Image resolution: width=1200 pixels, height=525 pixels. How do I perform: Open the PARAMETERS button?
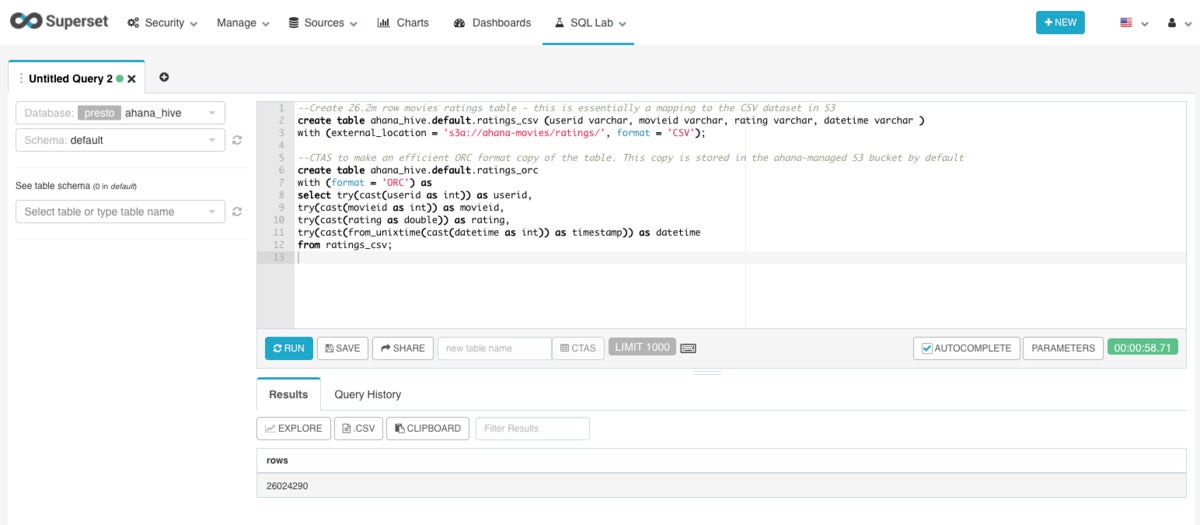pyautogui.click(x=1063, y=348)
